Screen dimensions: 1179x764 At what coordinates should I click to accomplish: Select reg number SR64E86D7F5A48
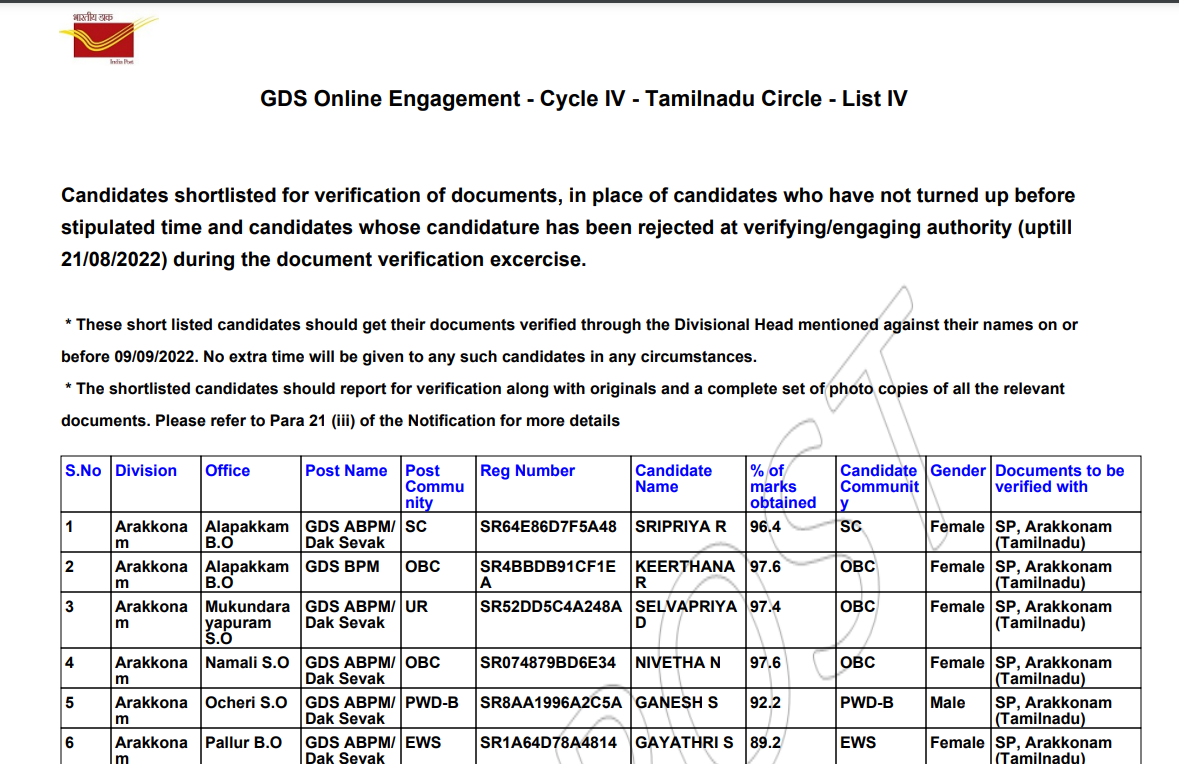coord(548,527)
